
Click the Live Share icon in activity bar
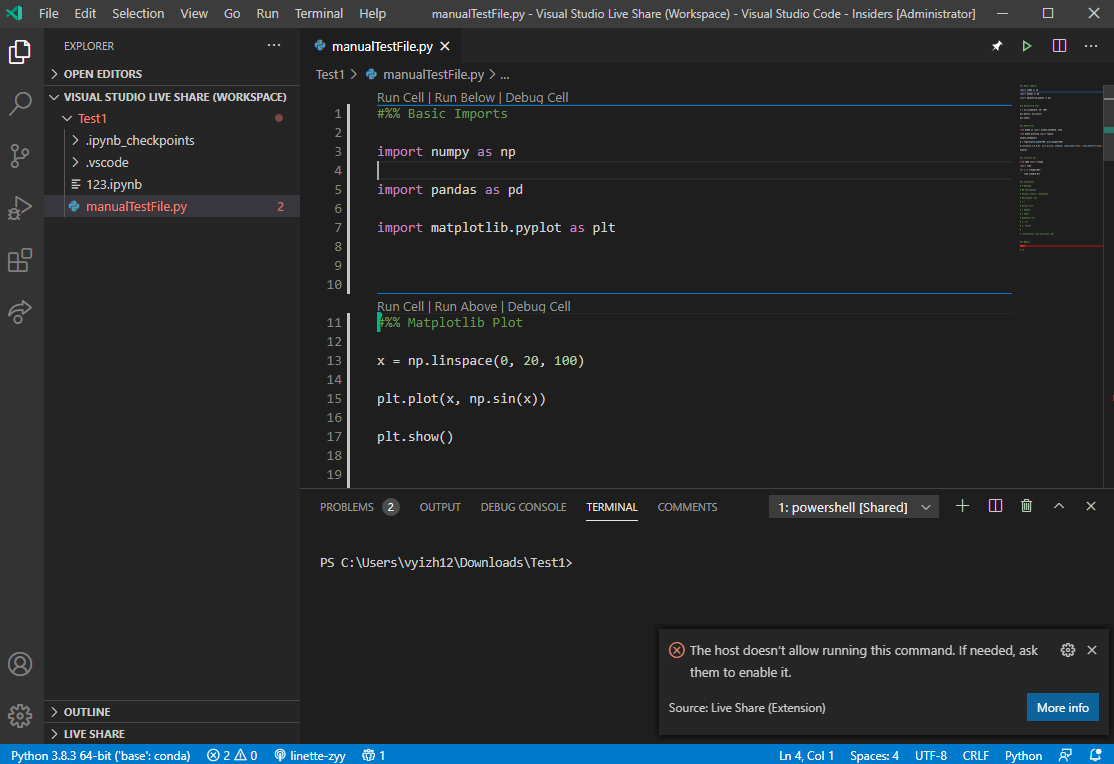click(19, 312)
